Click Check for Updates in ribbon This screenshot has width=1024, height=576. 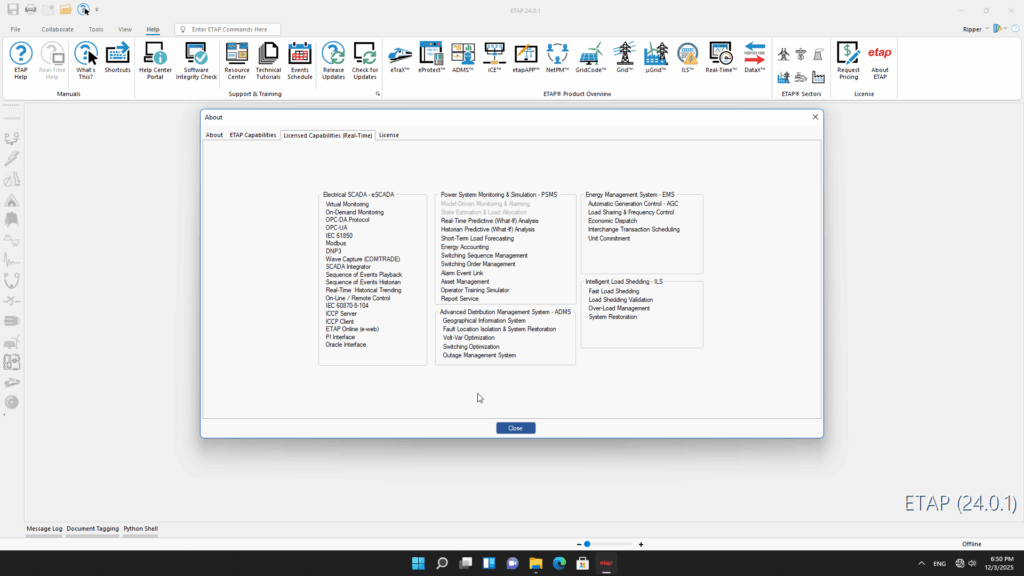pos(365,60)
